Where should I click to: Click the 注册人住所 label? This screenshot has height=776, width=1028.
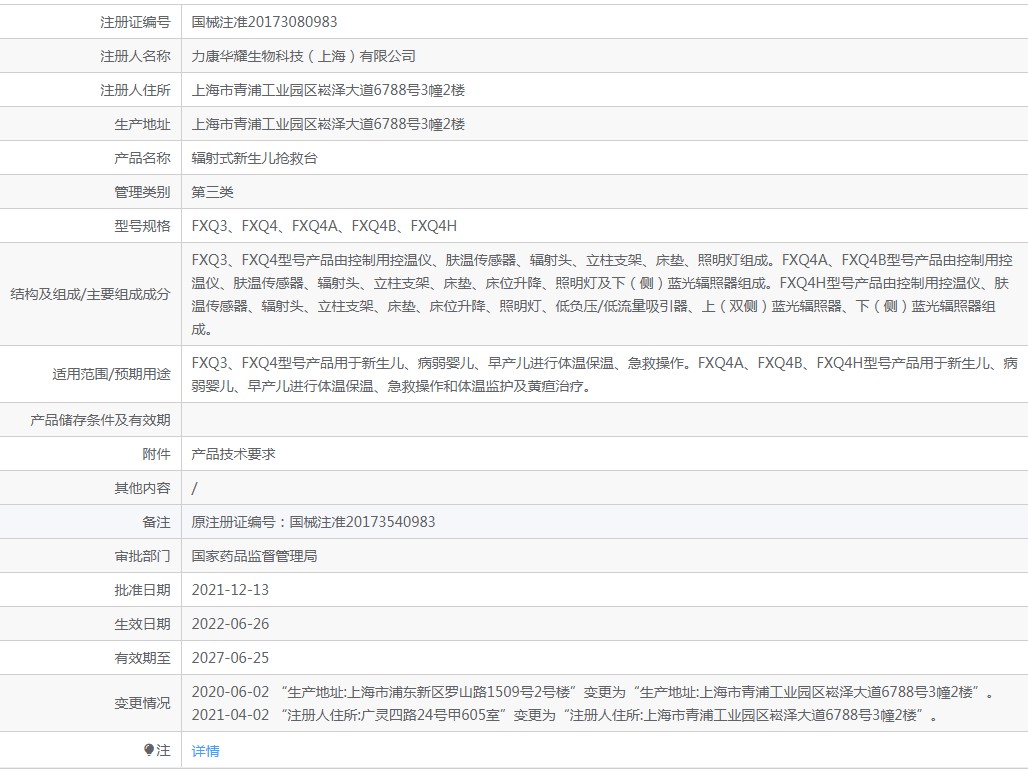pos(135,90)
